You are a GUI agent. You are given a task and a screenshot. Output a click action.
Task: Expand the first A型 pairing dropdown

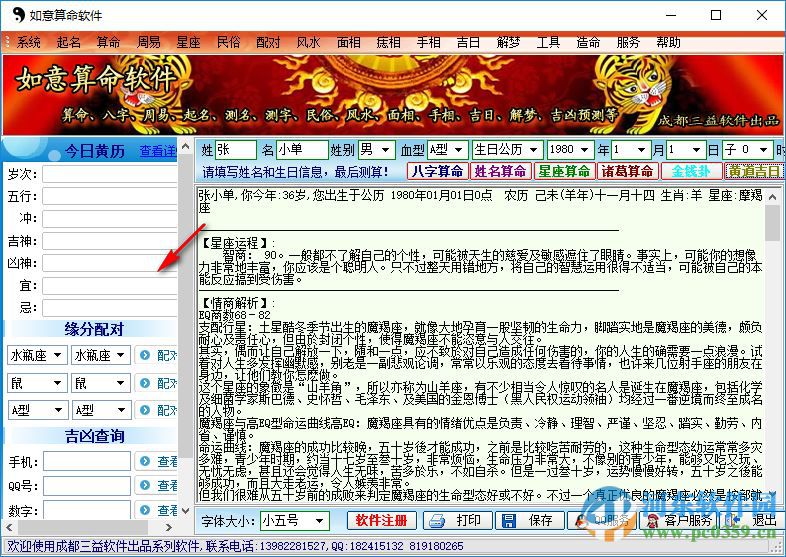tap(58, 410)
